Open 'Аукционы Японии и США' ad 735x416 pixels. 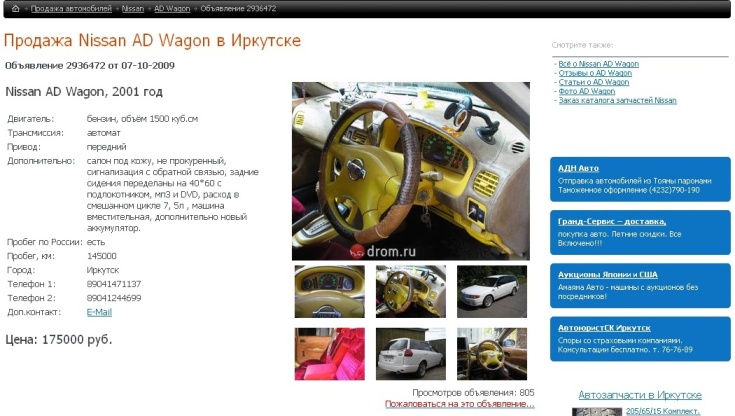(x=608, y=274)
